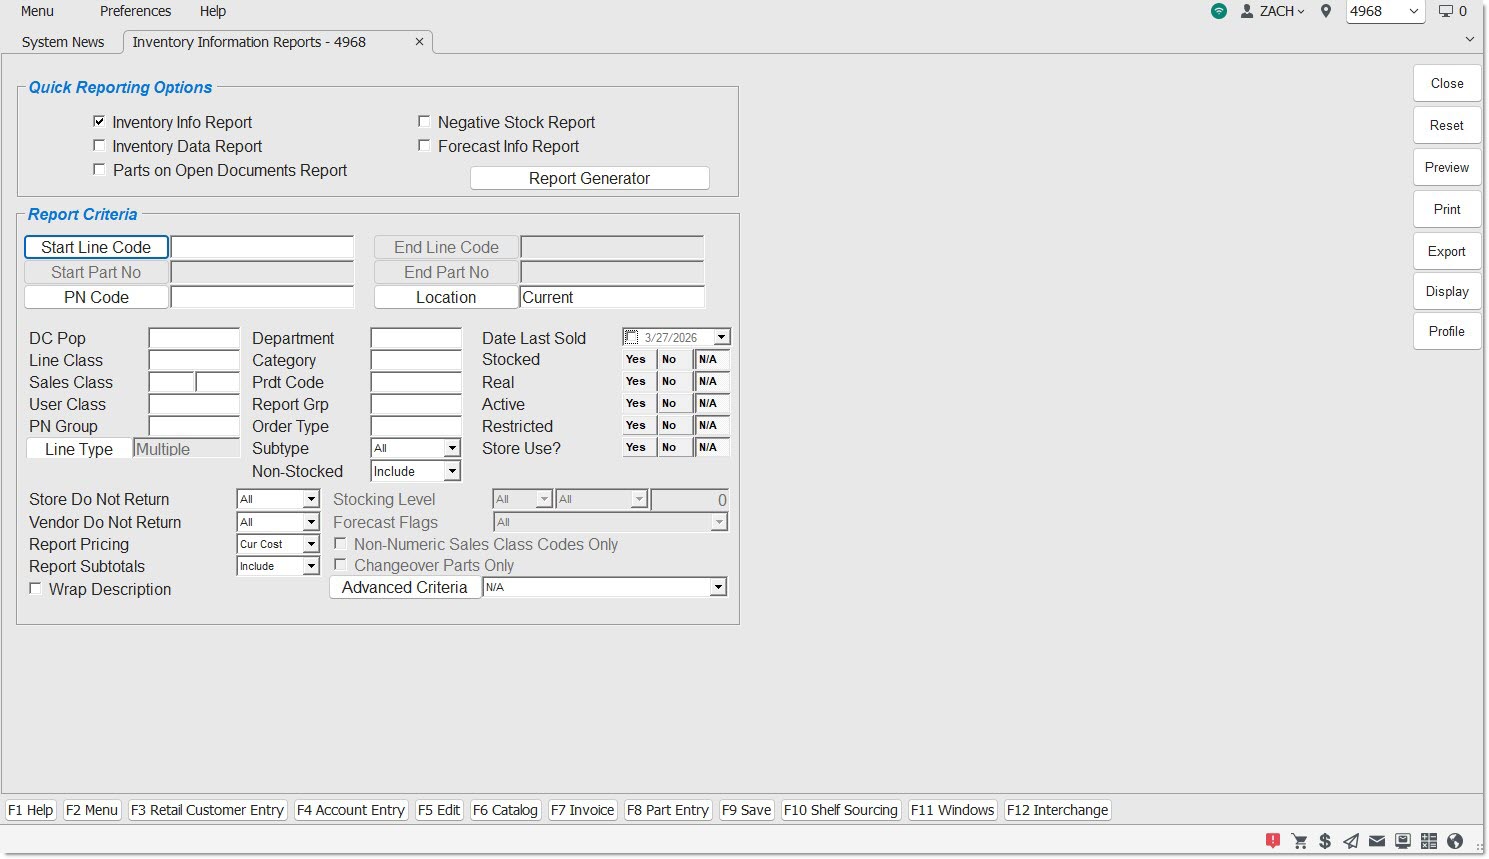Image resolution: width=1489 pixels, height=859 pixels.
Task: Enable the Negative Stock Report checkbox
Action: 424,122
